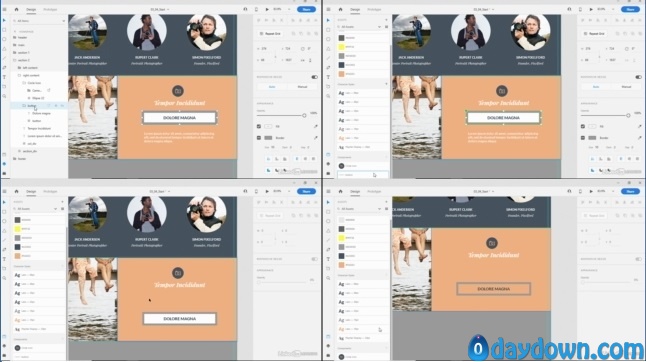Uncheck Border in the layers-panel window

tap(259, 138)
